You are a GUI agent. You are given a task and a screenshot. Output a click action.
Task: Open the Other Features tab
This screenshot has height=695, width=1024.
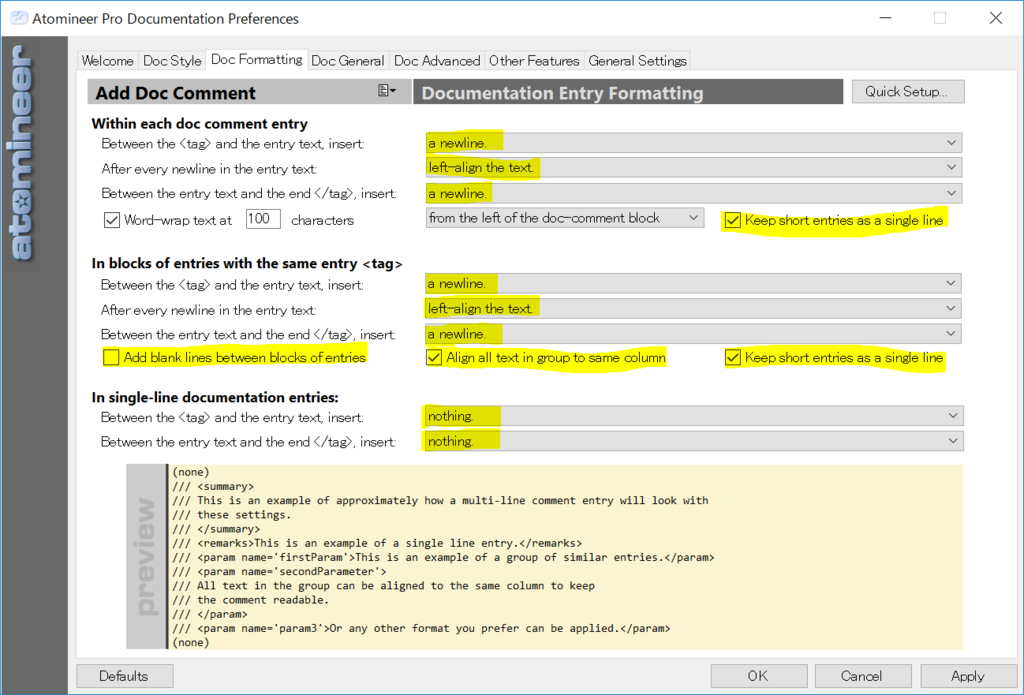pyautogui.click(x=534, y=61)
